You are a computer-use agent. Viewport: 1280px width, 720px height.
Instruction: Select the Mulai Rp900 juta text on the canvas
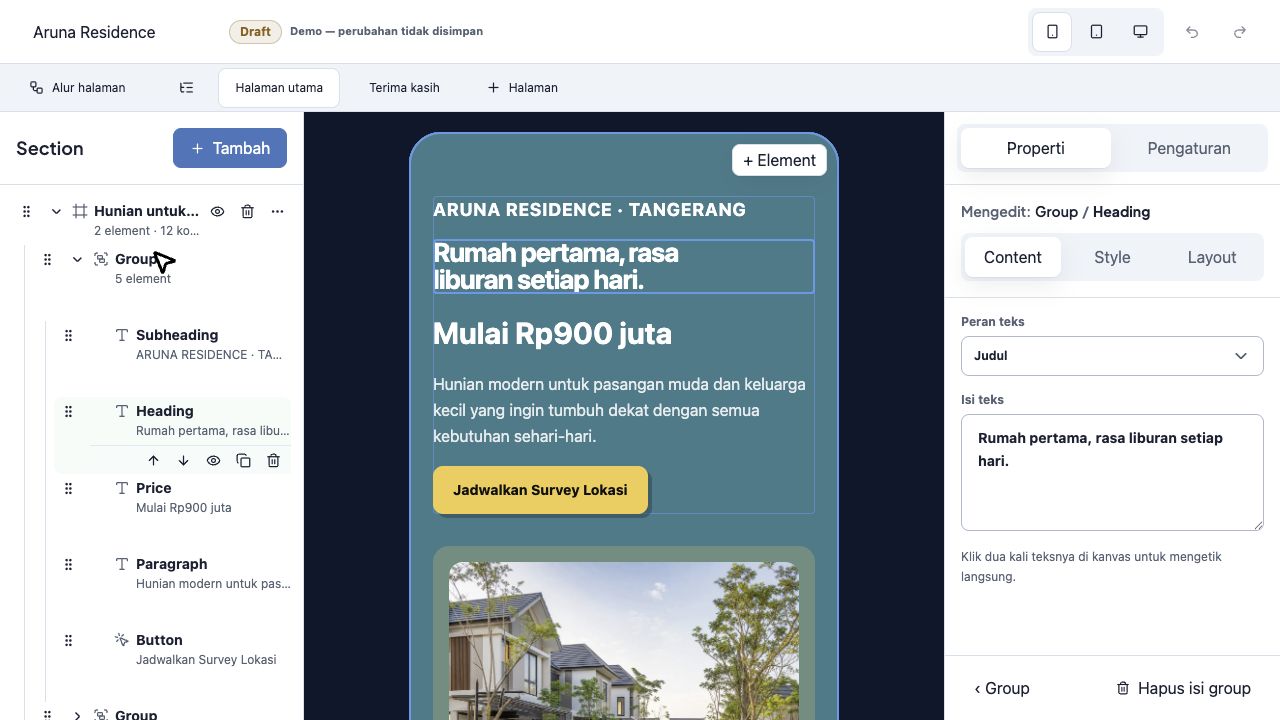(552, 333)
